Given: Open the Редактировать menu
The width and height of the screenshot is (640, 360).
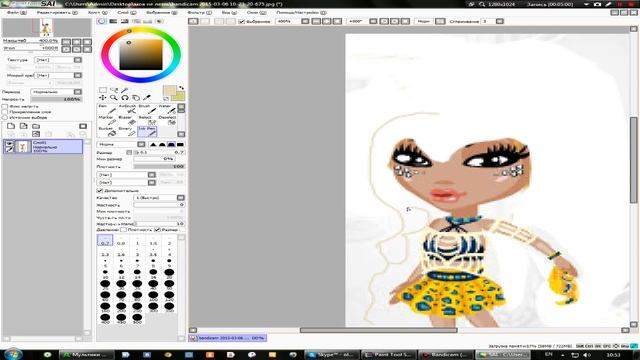Looking at the screenshot, I should tap(57, 13).
